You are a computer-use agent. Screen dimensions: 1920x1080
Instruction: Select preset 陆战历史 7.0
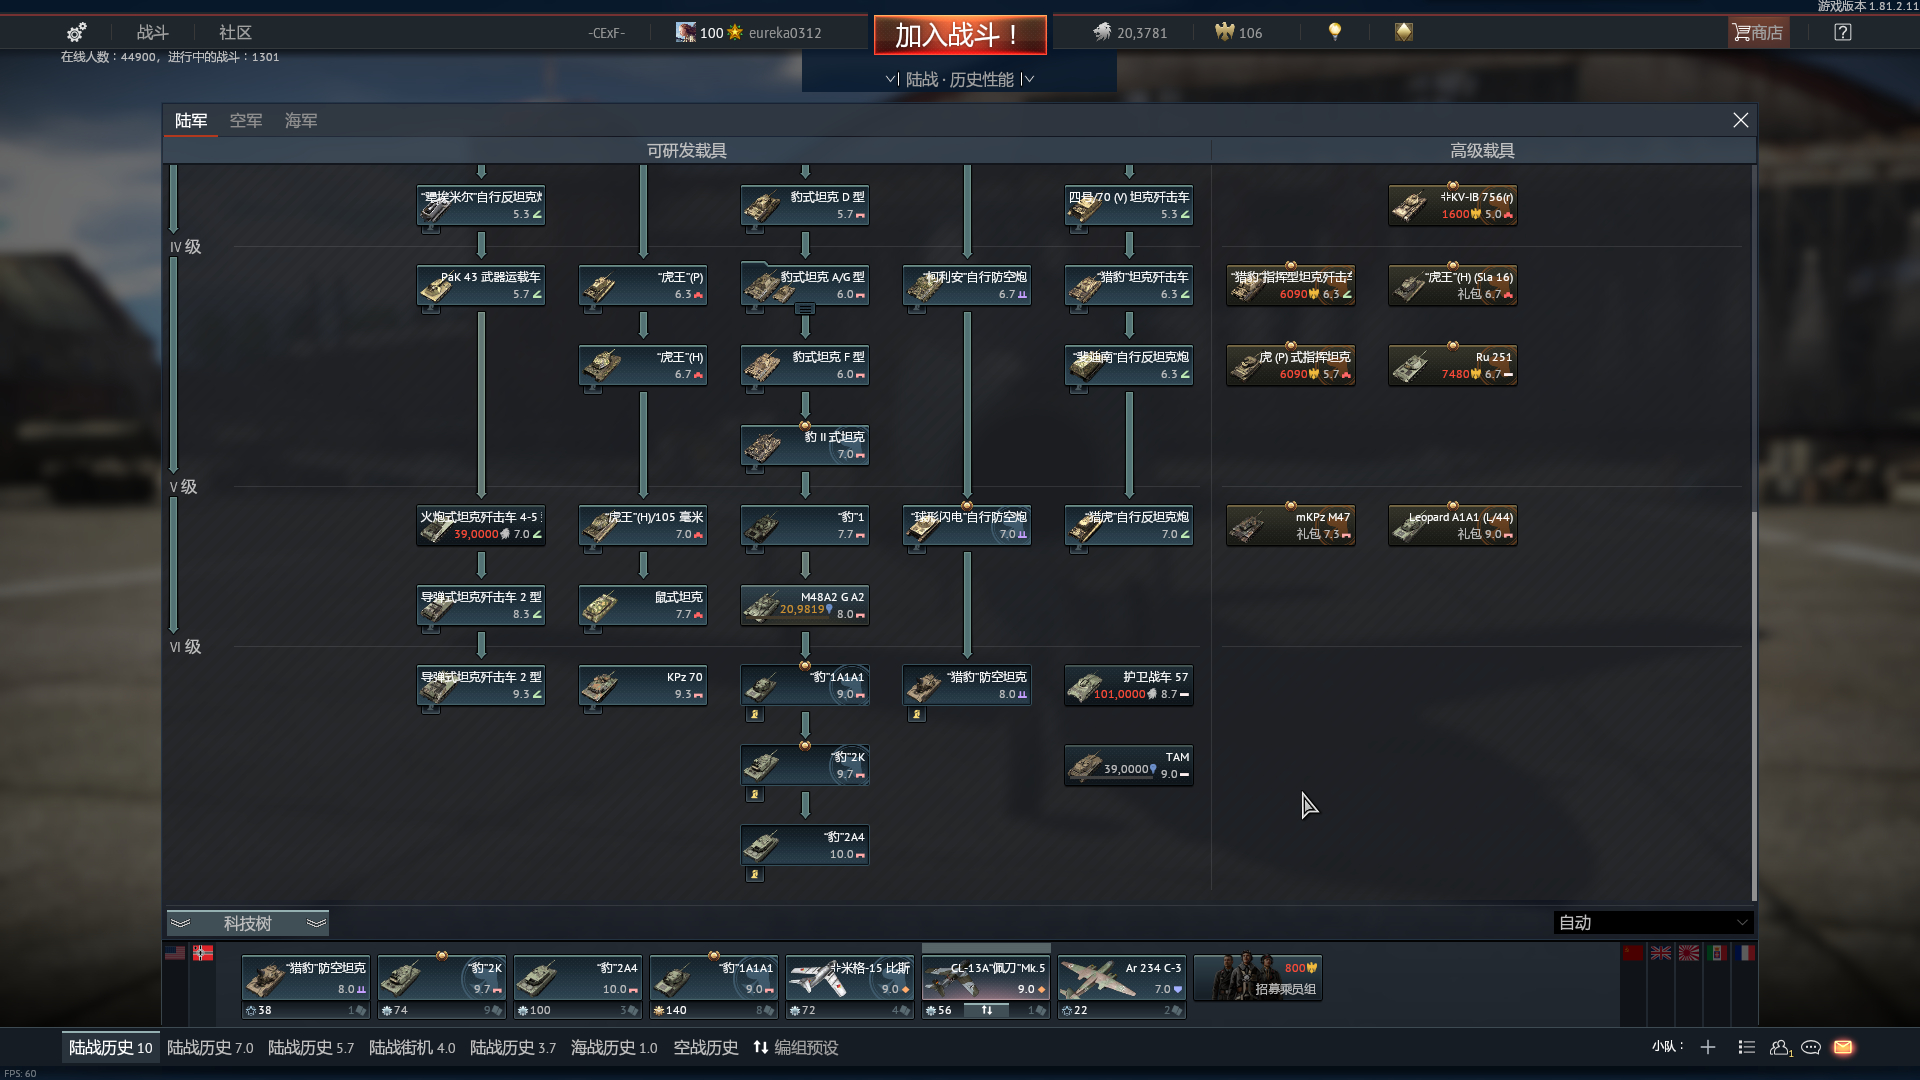[210, 1047]
